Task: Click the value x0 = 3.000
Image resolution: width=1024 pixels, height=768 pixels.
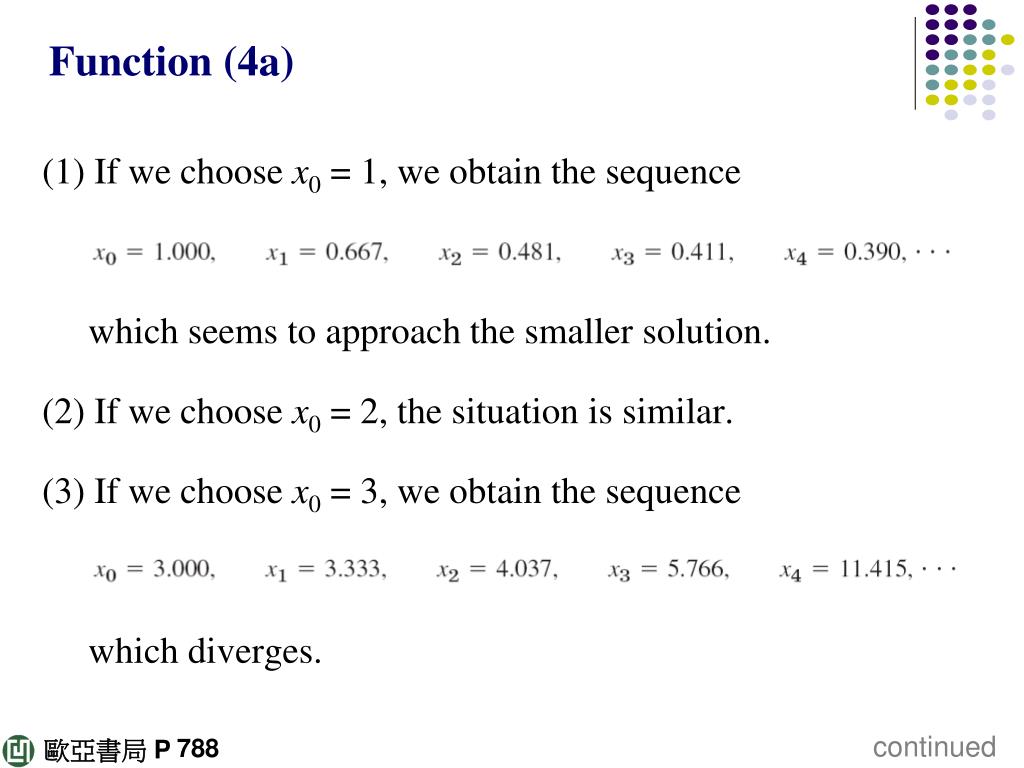Action: [154, 569]
